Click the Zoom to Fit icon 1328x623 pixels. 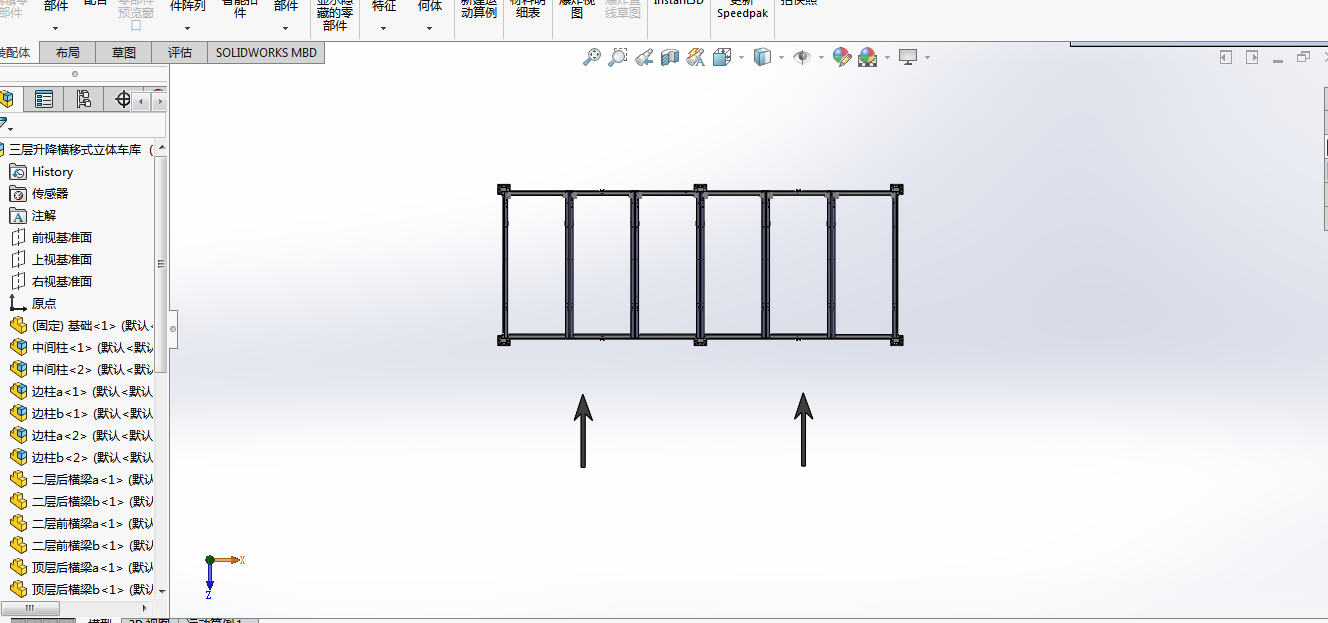tap(592, 57)
